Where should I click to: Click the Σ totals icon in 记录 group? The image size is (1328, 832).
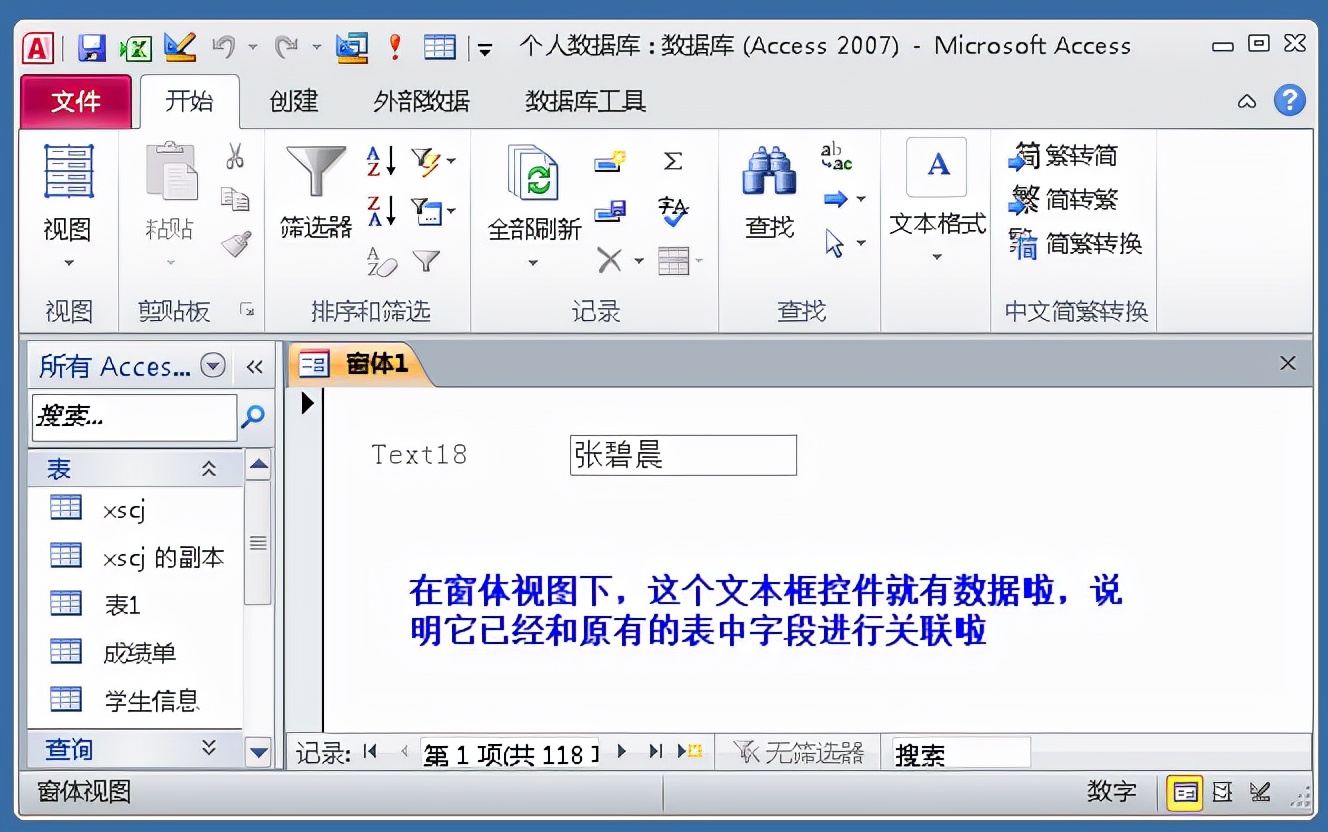click(673, 159)
